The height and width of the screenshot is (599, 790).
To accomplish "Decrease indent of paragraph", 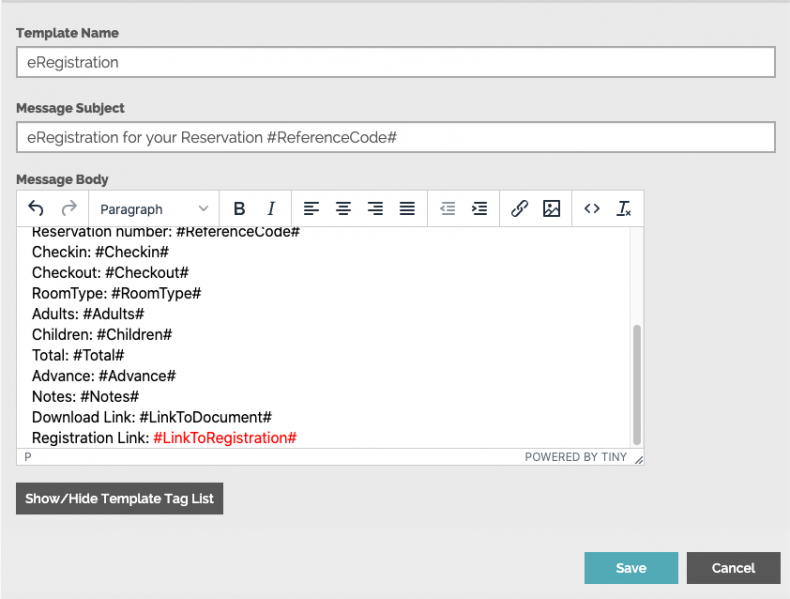I will [x=447, y=209].
